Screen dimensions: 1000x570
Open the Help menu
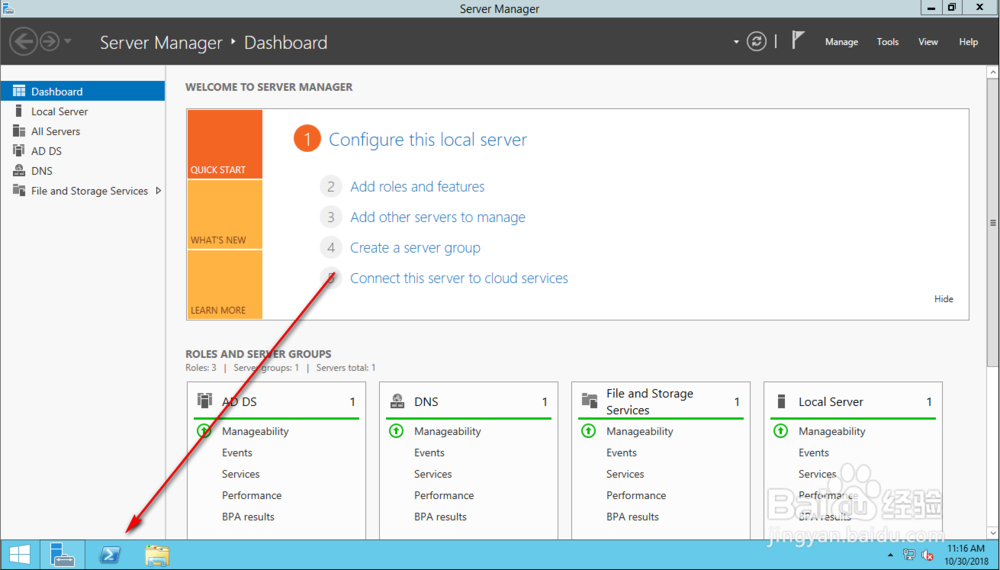[x=968, y=42]
